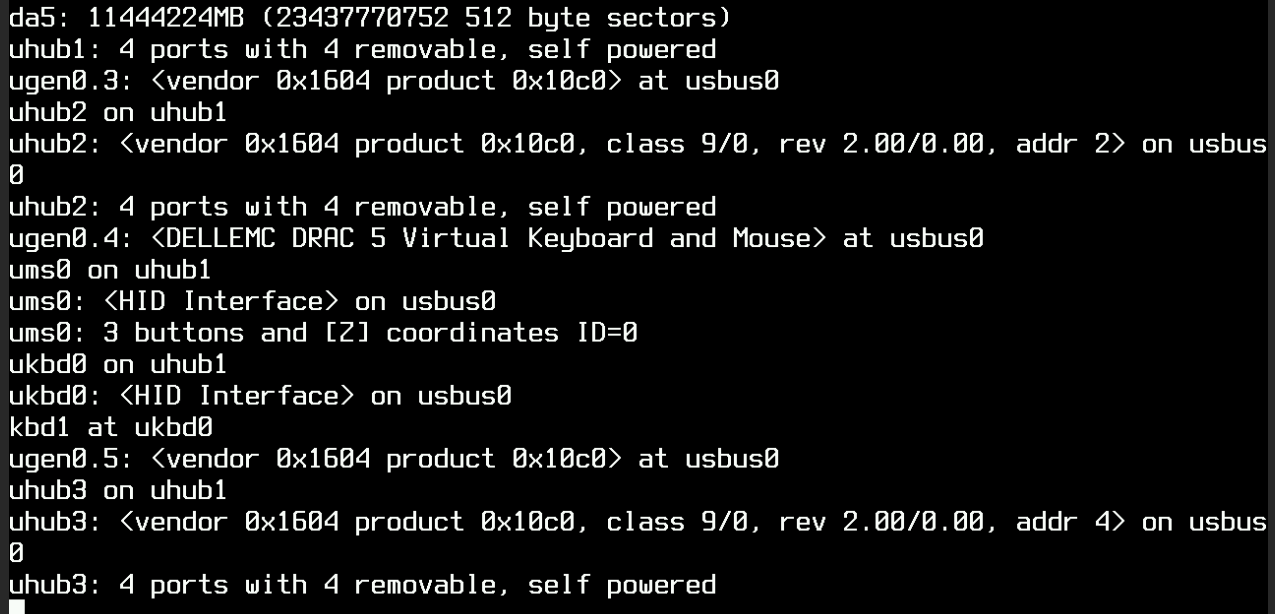1275x614 pixels.
Task: Click the "ukbd0 on uhub1" line
Action: point(117,364)
